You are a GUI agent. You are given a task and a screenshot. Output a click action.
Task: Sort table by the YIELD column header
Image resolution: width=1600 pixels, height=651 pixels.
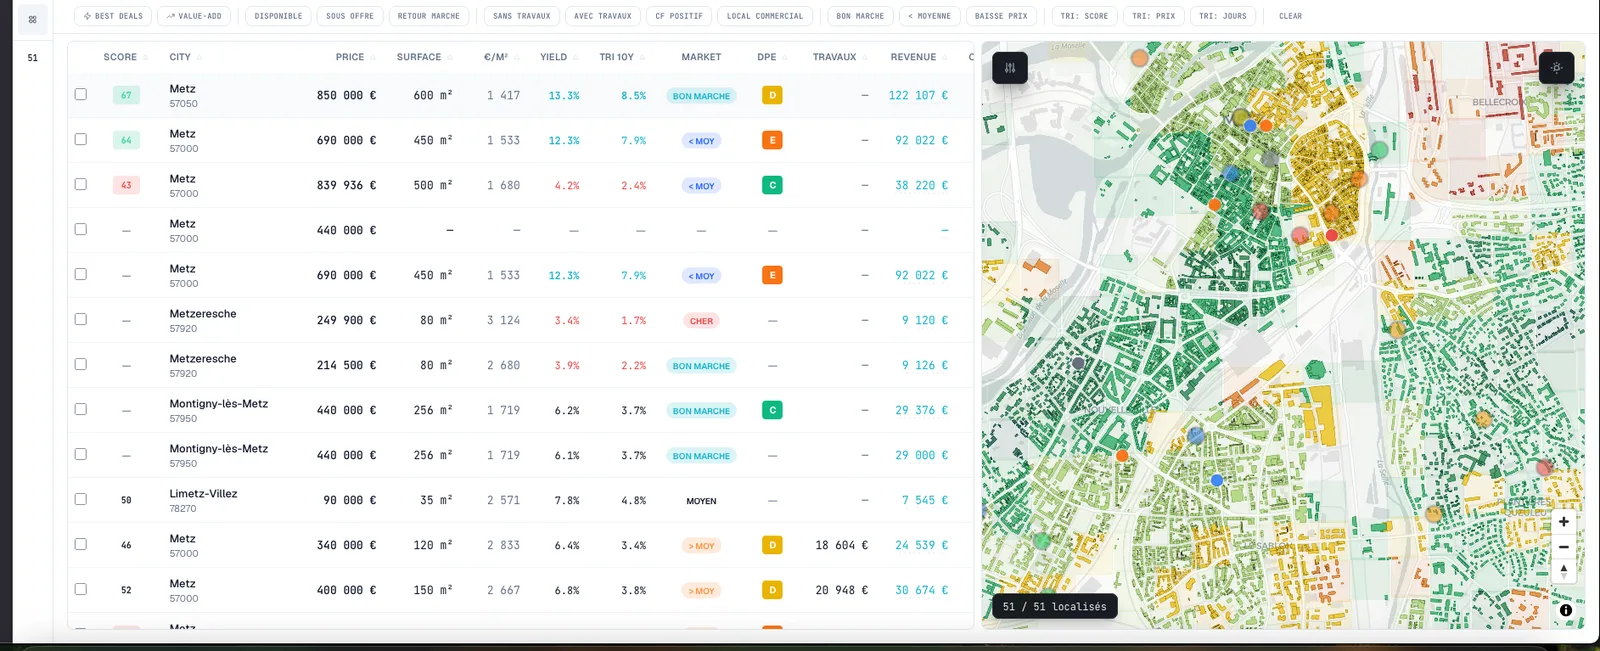click(x=559, y=57)
